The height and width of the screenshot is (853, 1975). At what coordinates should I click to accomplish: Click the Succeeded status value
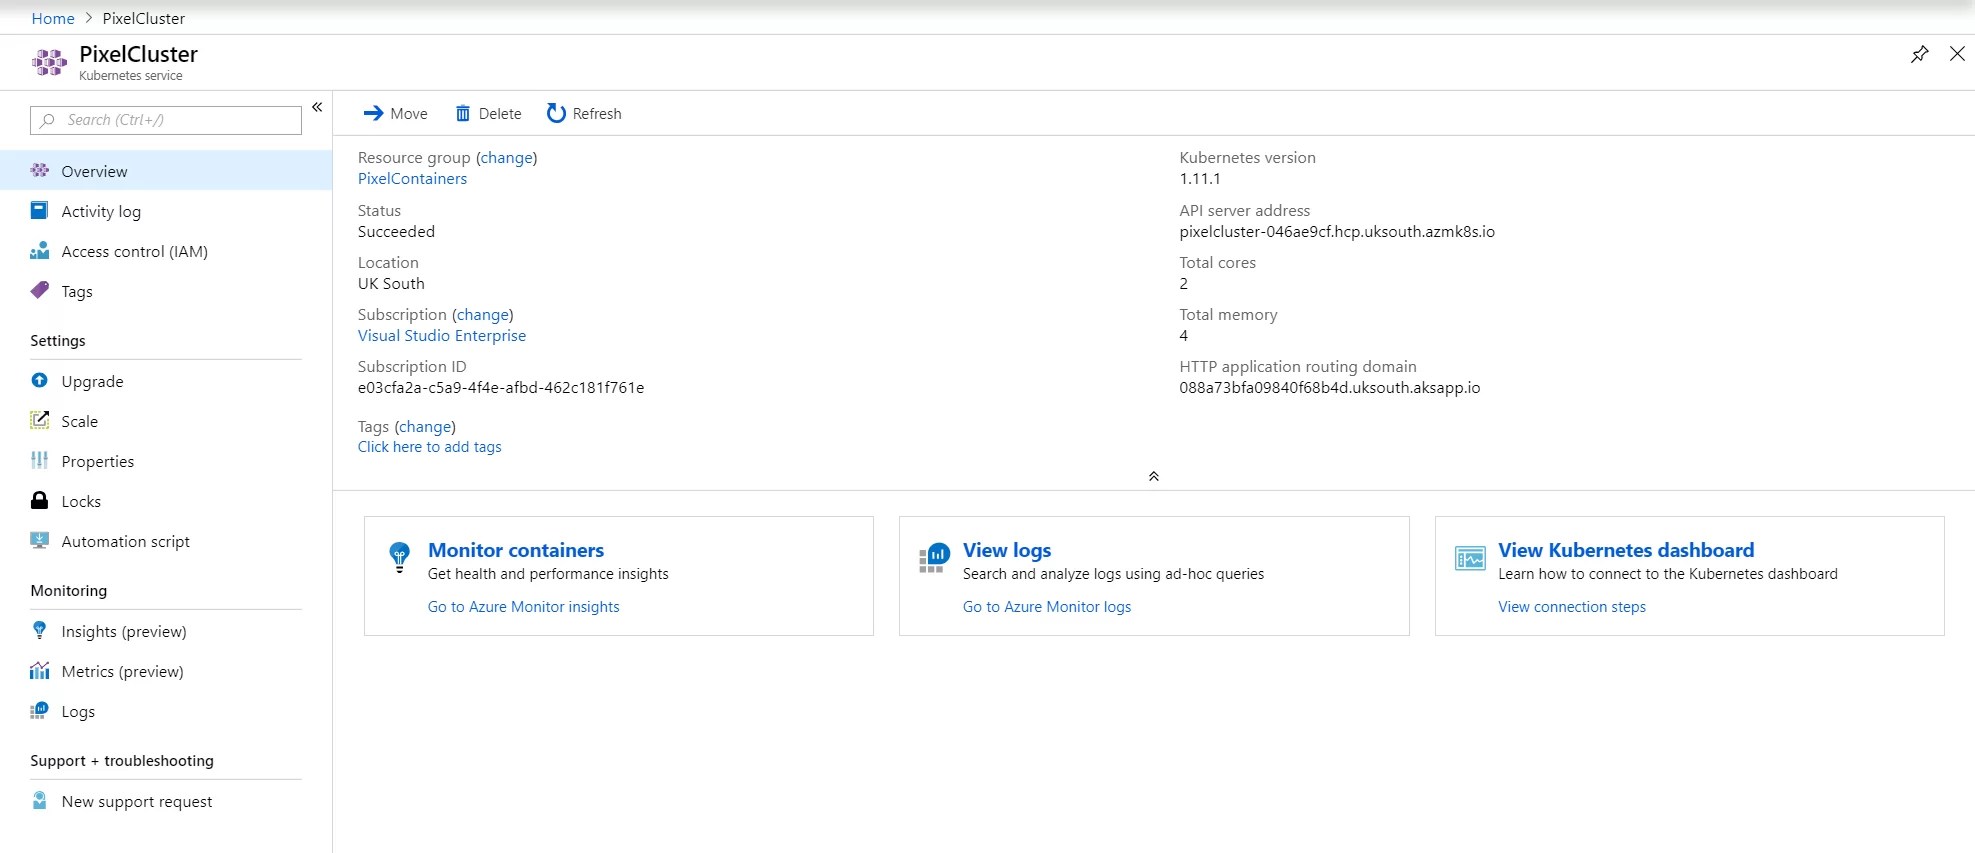396,231
